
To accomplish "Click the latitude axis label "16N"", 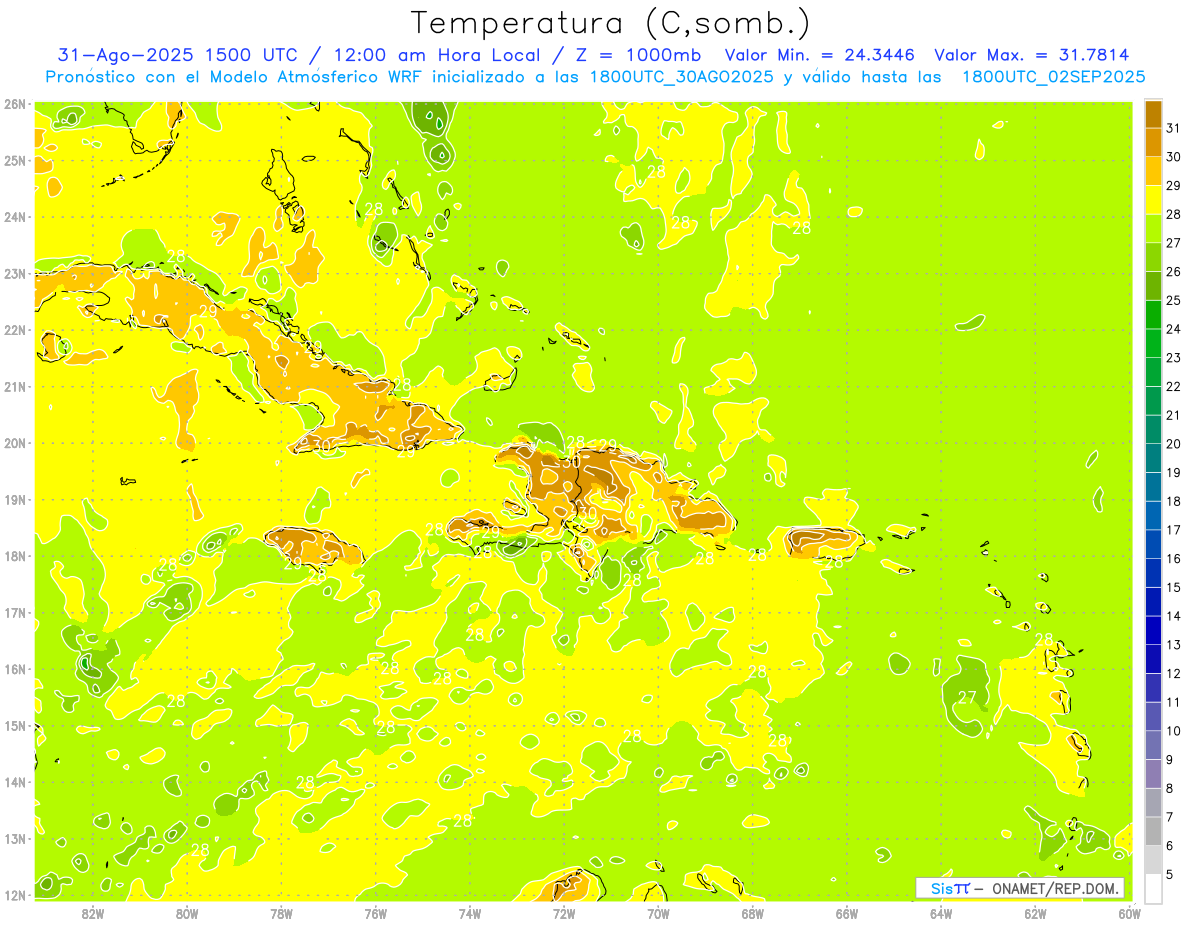I will 15,669.
